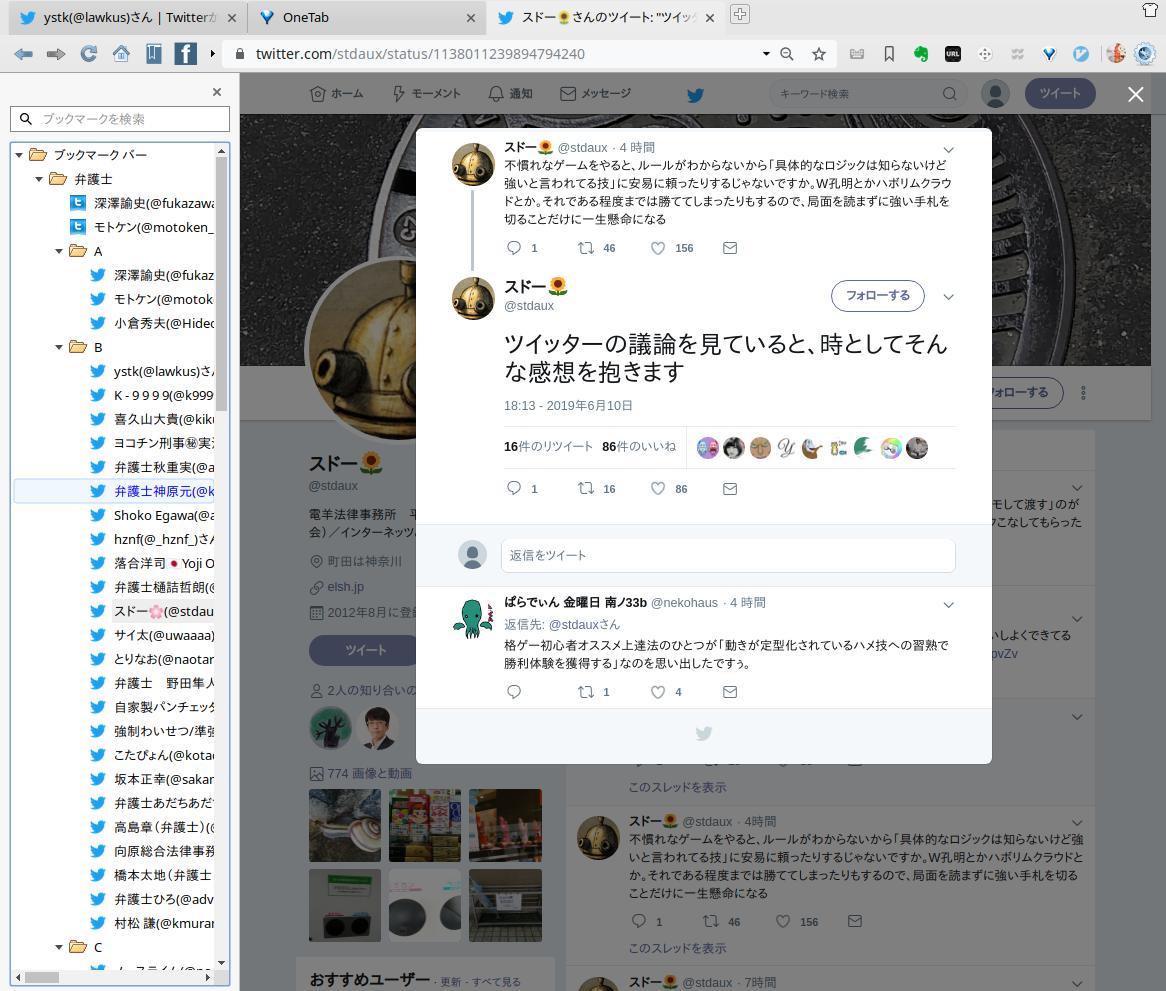Screen dimensions: 1166x991
Task: Open the browser home icon
Action: [x=121, y=54]
